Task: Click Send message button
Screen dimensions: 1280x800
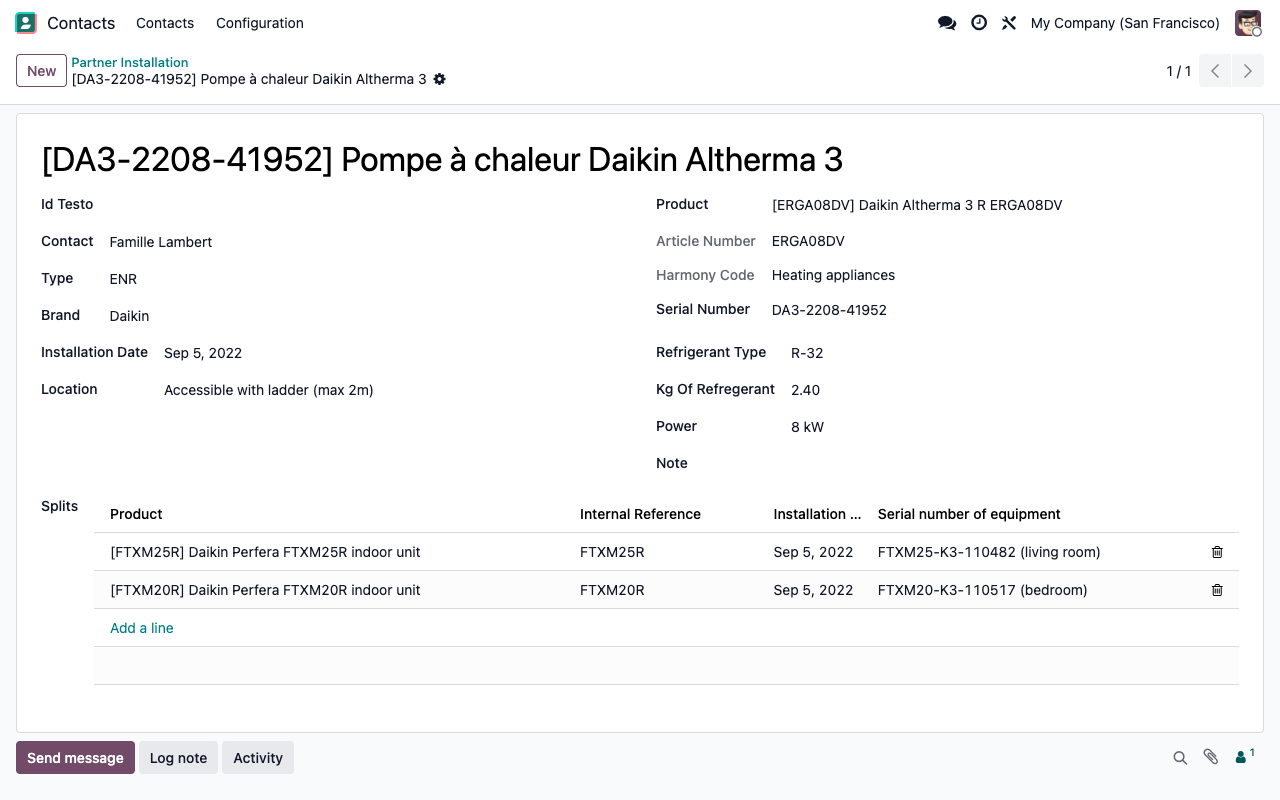Action: coord(75,758)
